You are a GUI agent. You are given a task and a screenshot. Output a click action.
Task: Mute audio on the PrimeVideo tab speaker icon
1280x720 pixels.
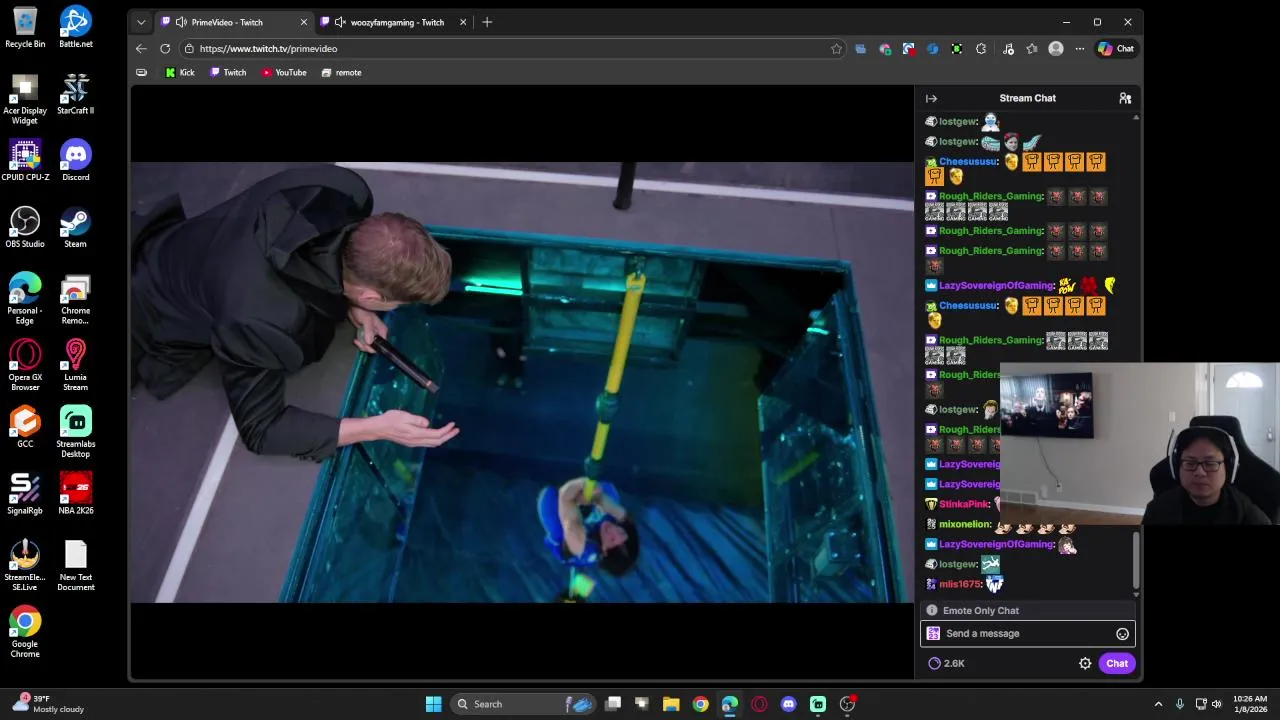[181, 22]
